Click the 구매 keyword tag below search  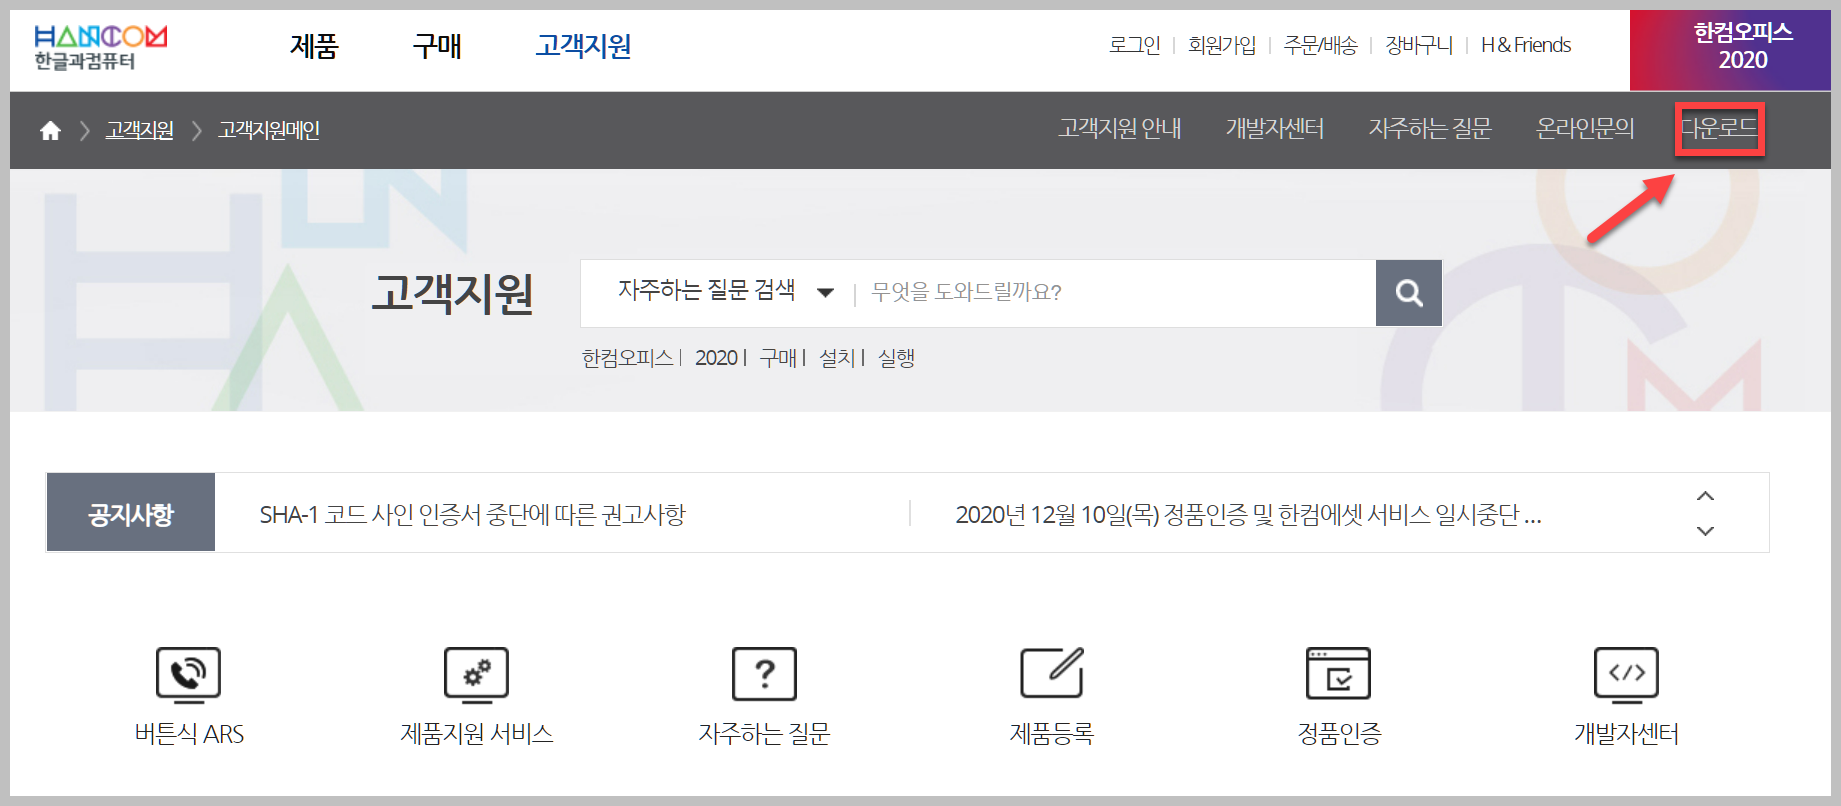click(x=778, y=358)
